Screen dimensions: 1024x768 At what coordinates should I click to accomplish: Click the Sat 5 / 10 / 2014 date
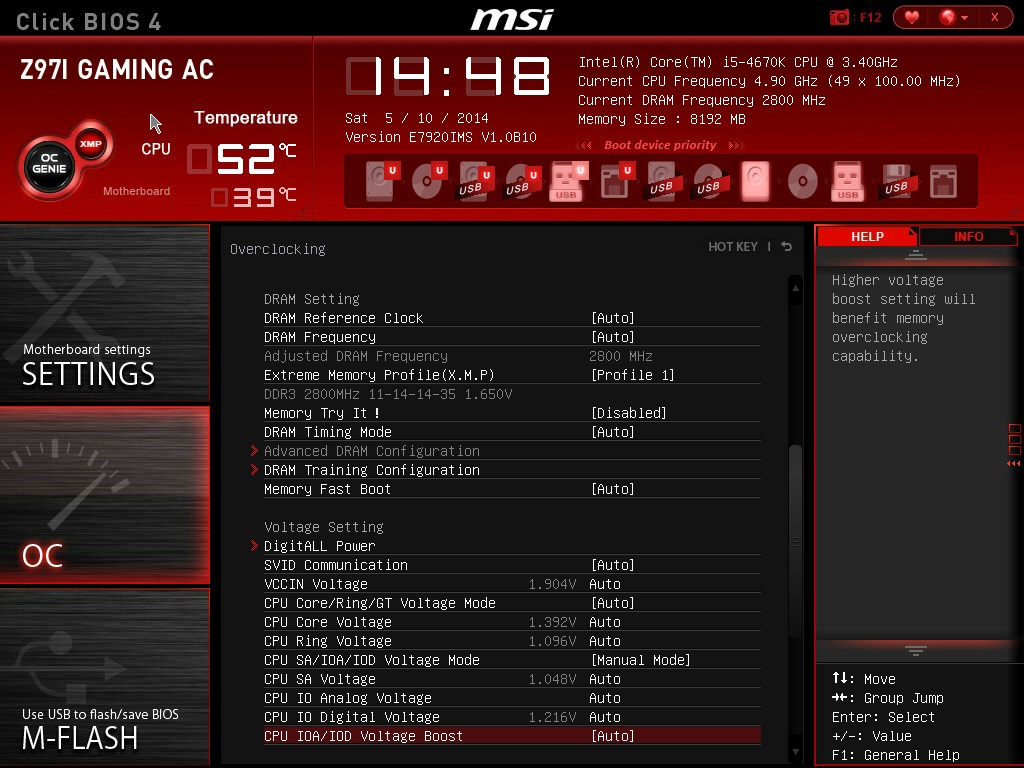[417, 118]
